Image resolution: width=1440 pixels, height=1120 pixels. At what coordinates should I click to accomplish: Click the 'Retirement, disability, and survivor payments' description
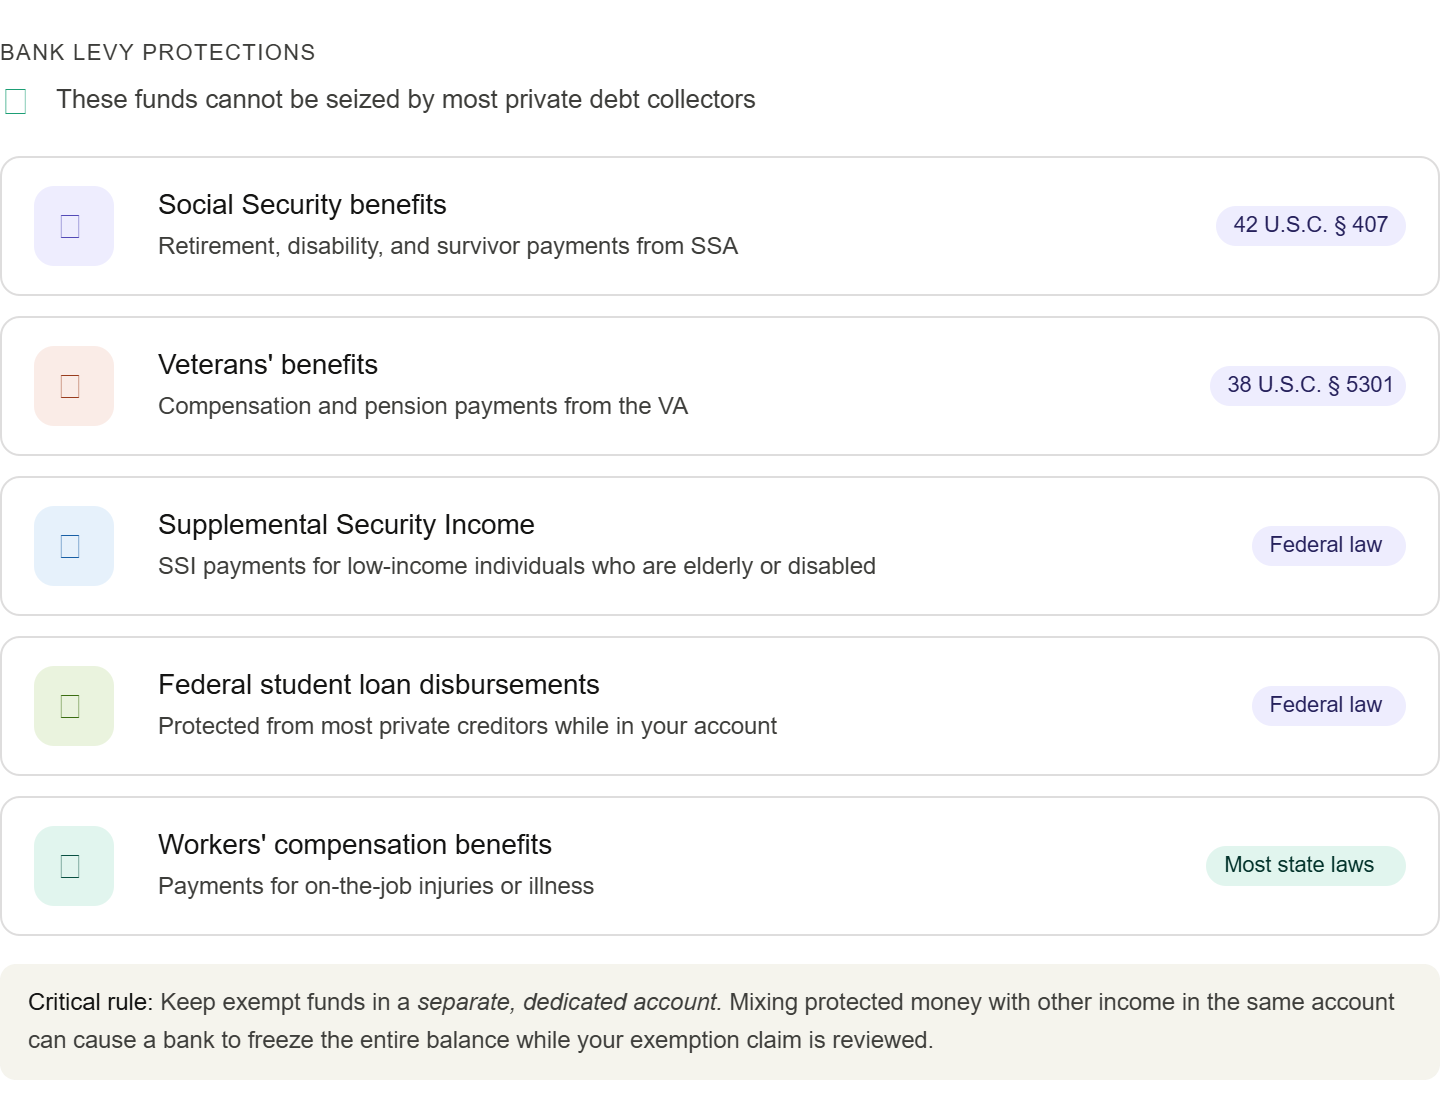tap(448, 246)
